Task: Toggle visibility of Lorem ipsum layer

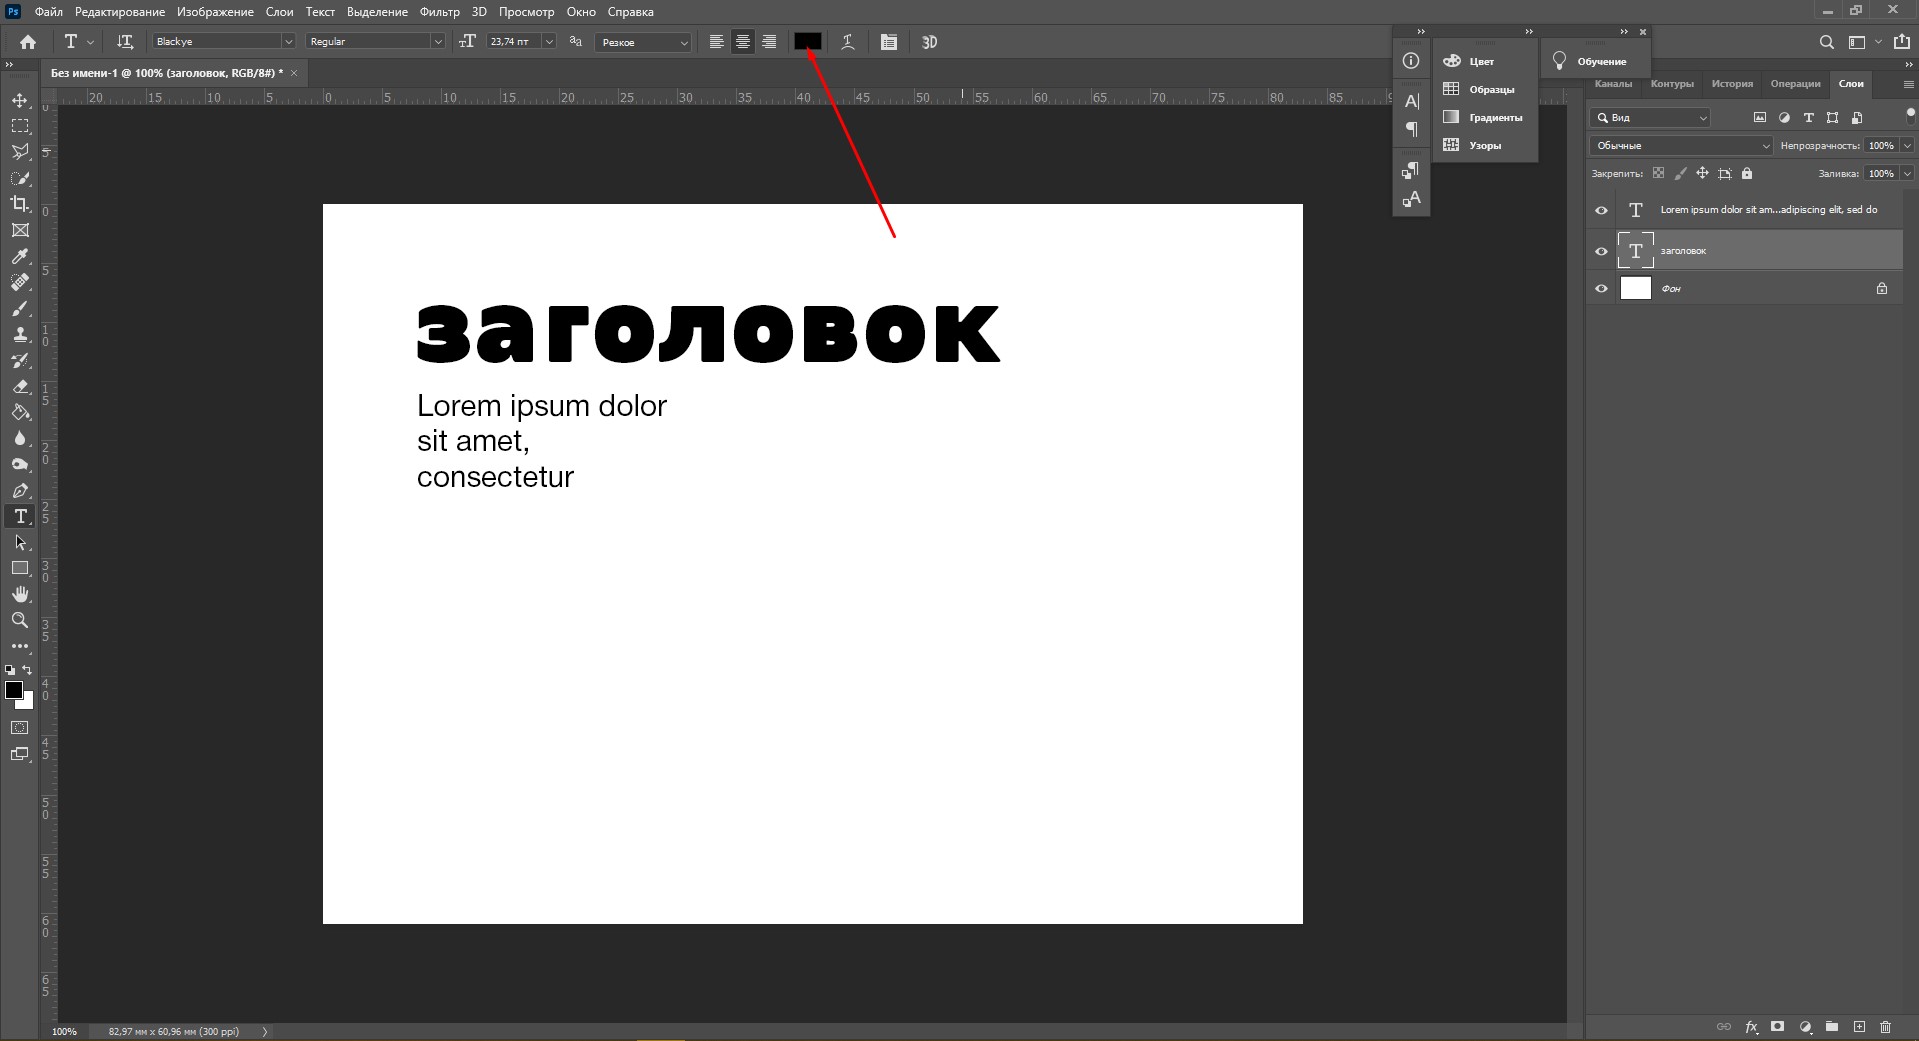Action: [1601, 210]
